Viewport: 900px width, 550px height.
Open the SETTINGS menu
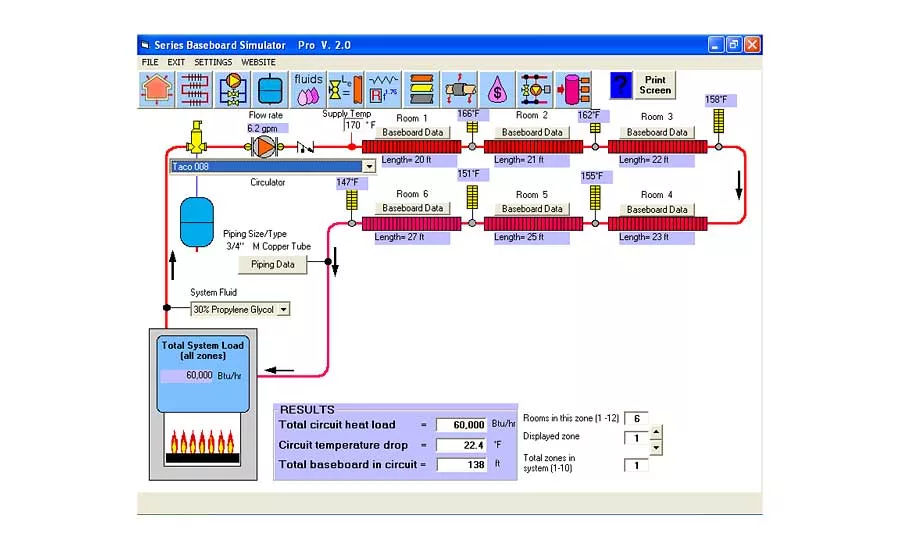click(x=213, y=62)
